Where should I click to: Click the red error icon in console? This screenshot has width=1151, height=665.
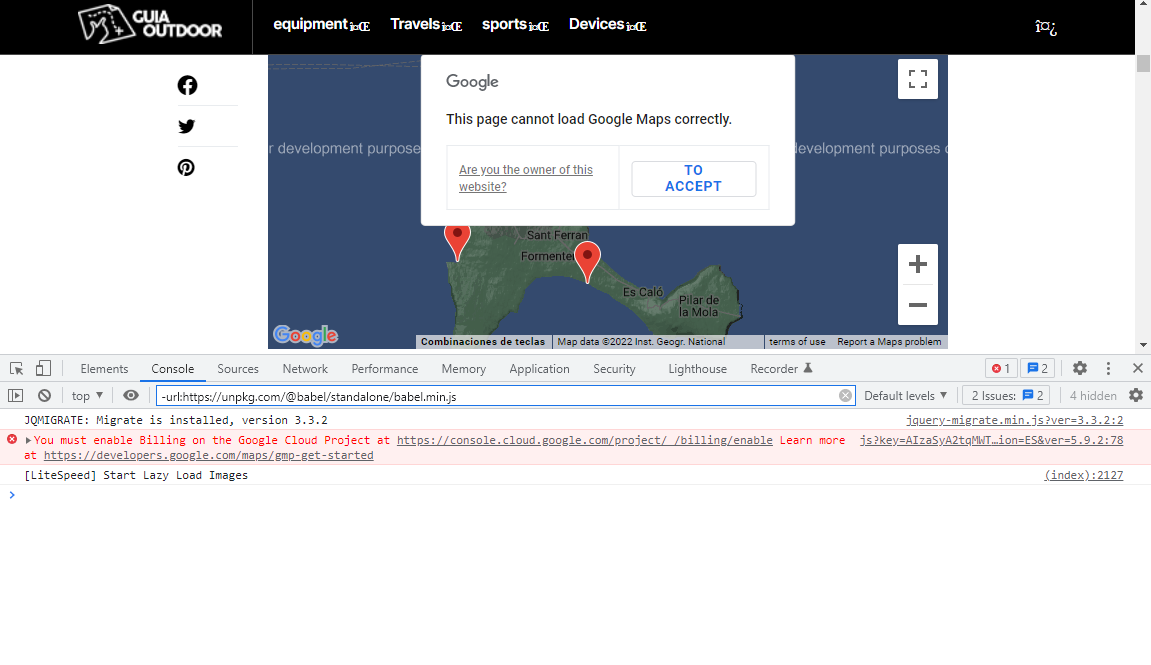[x=12, y=440]
